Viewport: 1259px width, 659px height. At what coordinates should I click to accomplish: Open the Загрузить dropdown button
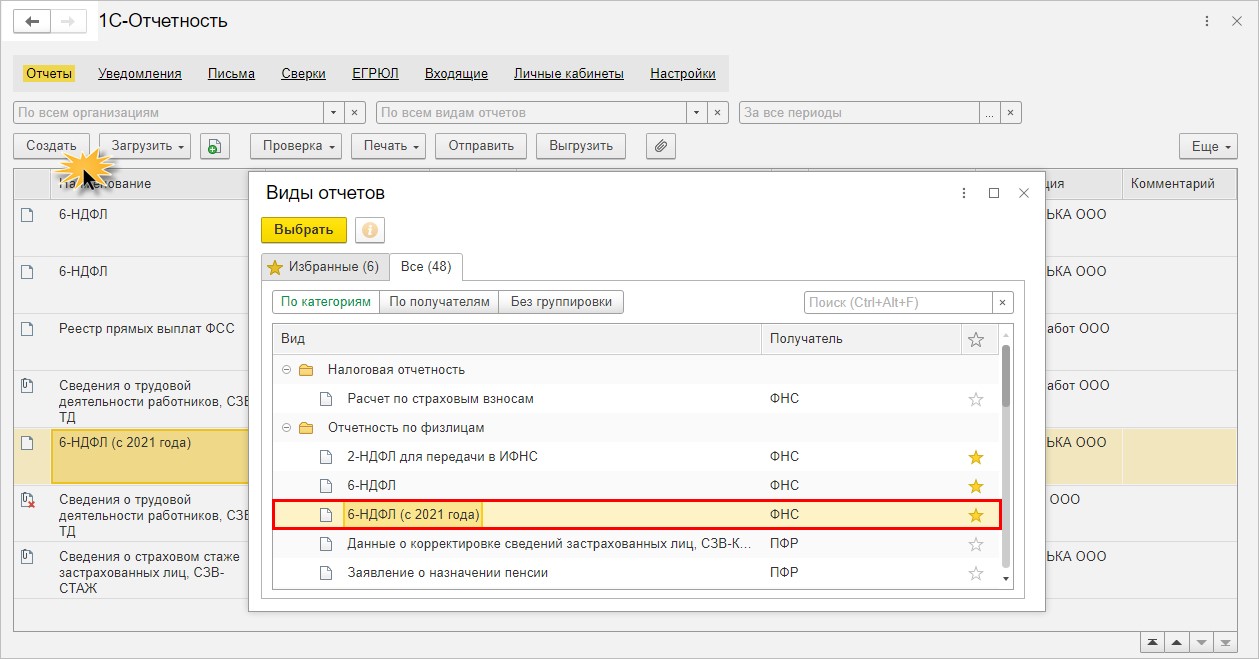145,146
